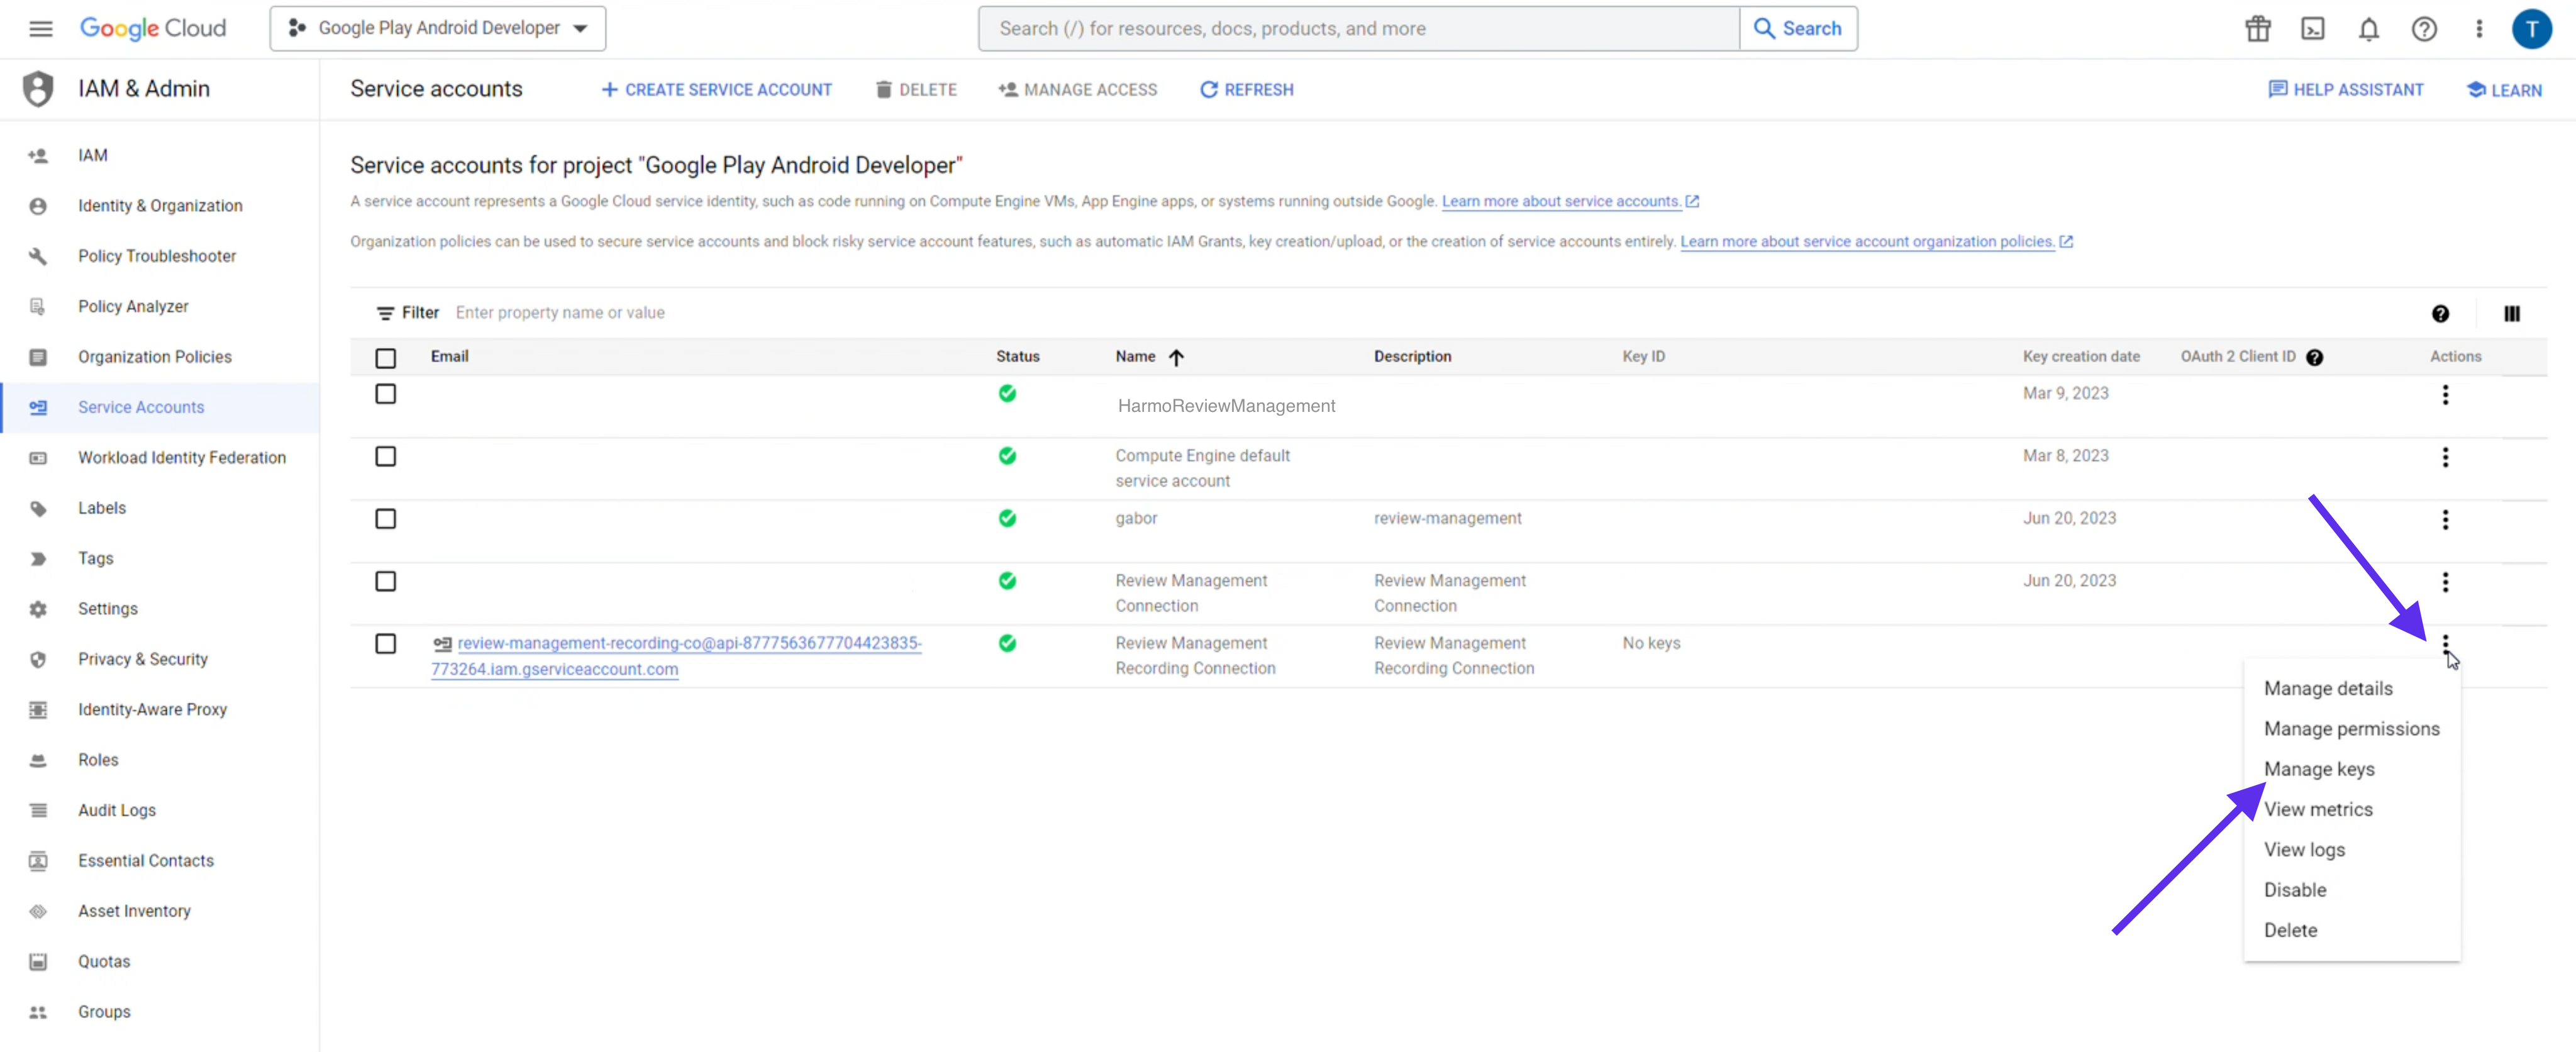The image size is (2576, 1052).
Task: Open actions menu for Review Management Connection row
Action: point(2445,582)
